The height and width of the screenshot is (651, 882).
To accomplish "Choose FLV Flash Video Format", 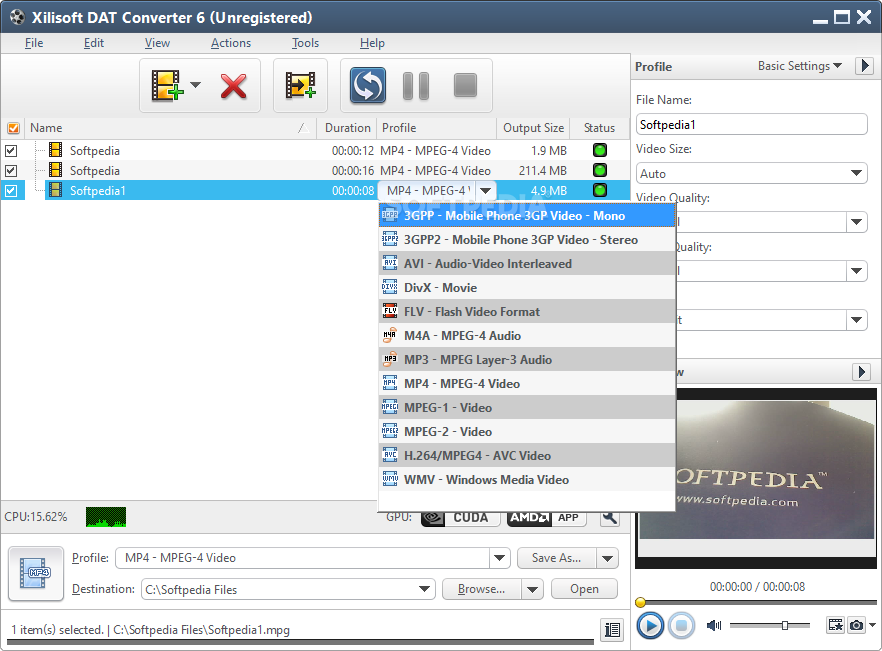I will coord(527,312).
